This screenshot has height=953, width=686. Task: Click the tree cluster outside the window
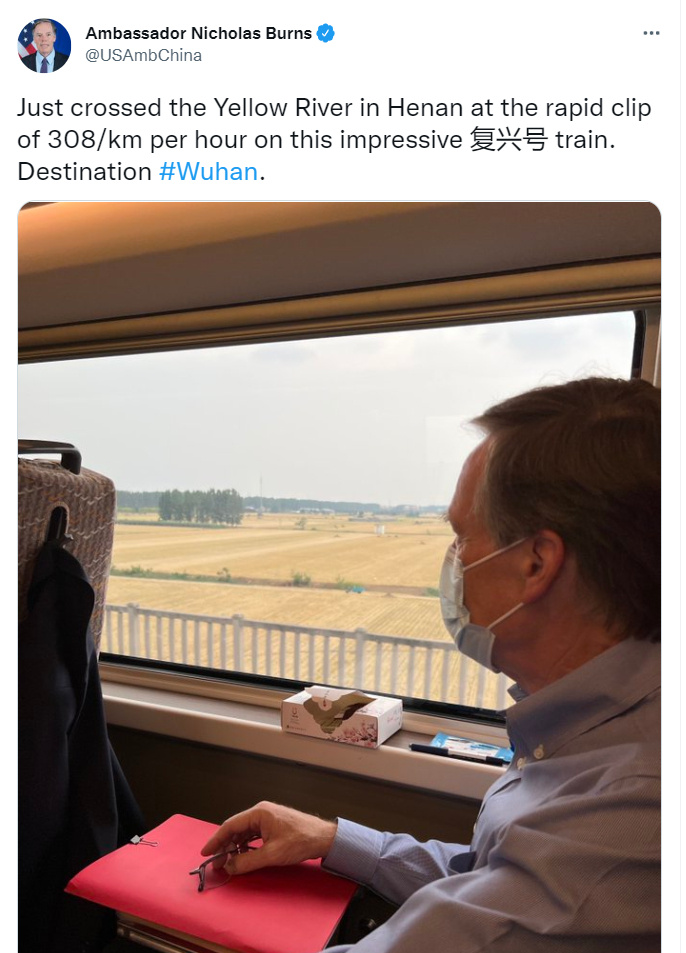click(201, 506)
